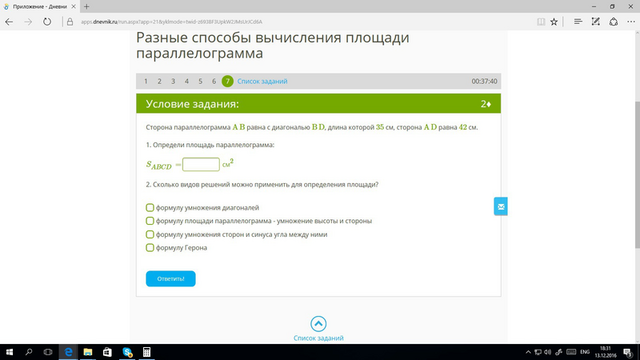Image resolution: width=640 pixels, height=360 pixels.
Task: Click the network tray icon
Action: [x=538, y=352]
